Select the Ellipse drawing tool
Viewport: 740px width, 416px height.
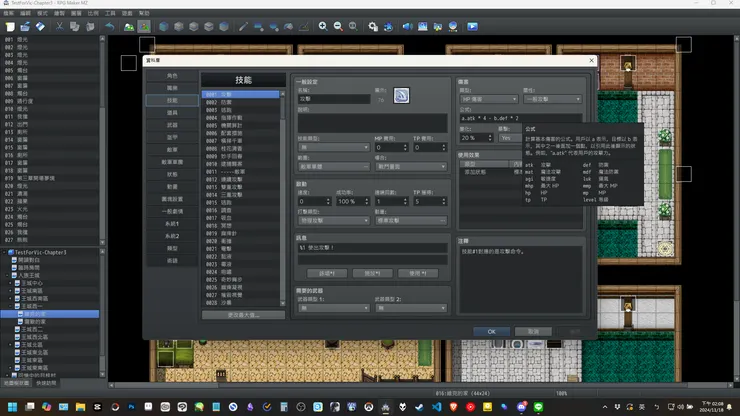(x=273, y=26)
